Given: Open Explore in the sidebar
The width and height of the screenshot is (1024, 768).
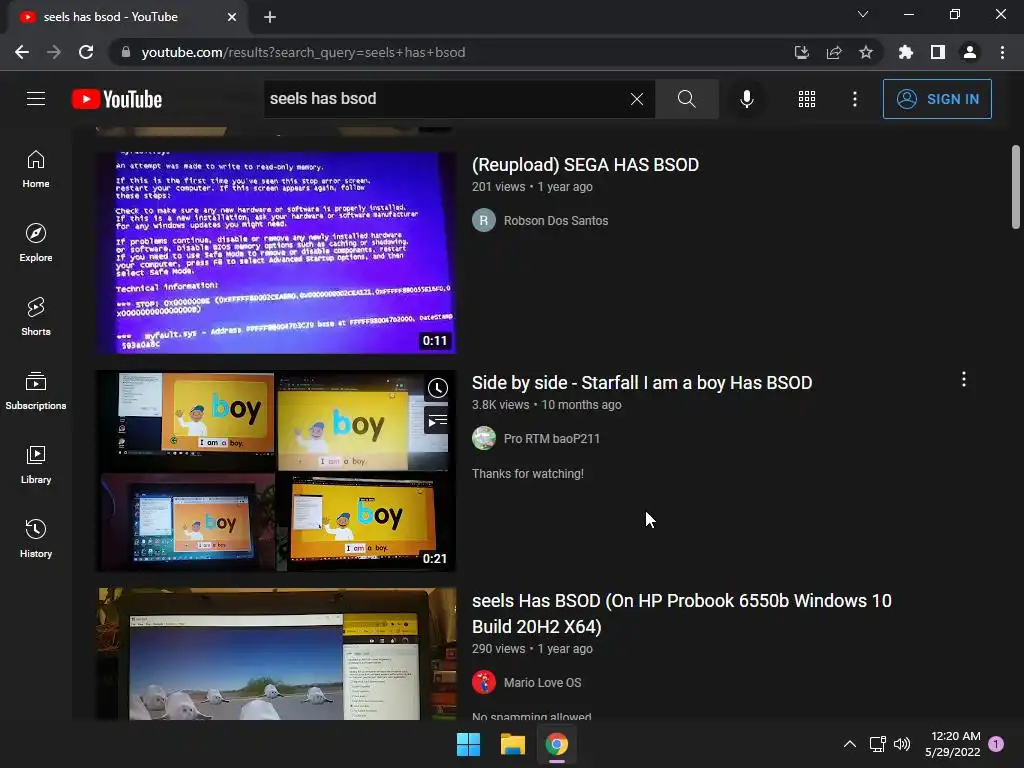Looking at the screenshot, I should click(x=36, y=243).
